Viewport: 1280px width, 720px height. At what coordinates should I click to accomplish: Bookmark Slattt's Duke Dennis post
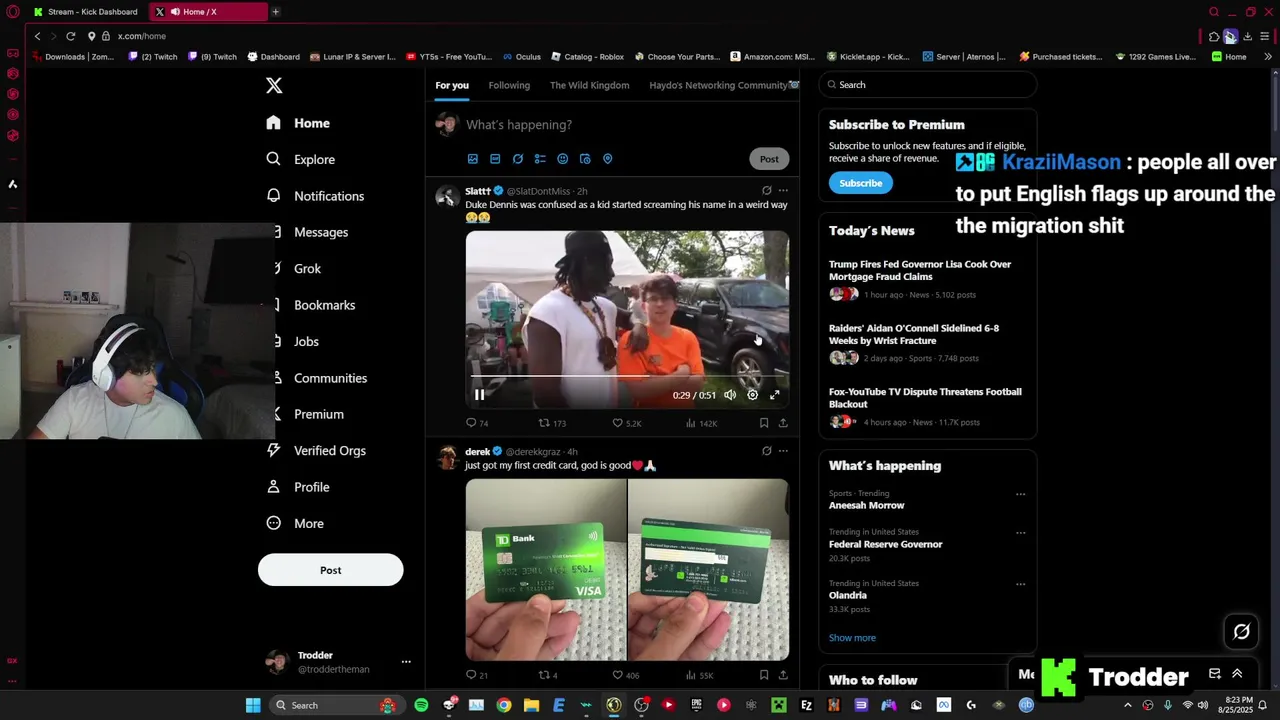click(764, 423)
